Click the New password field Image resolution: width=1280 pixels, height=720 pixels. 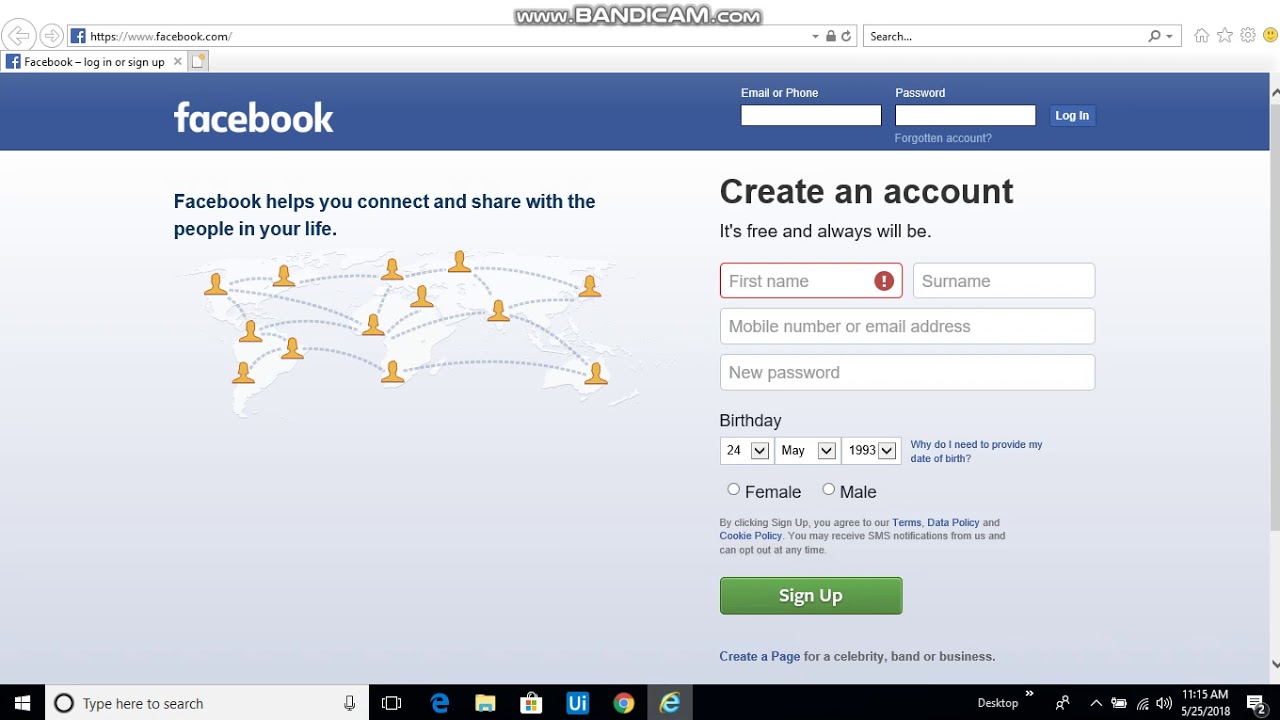coord(907,372)
